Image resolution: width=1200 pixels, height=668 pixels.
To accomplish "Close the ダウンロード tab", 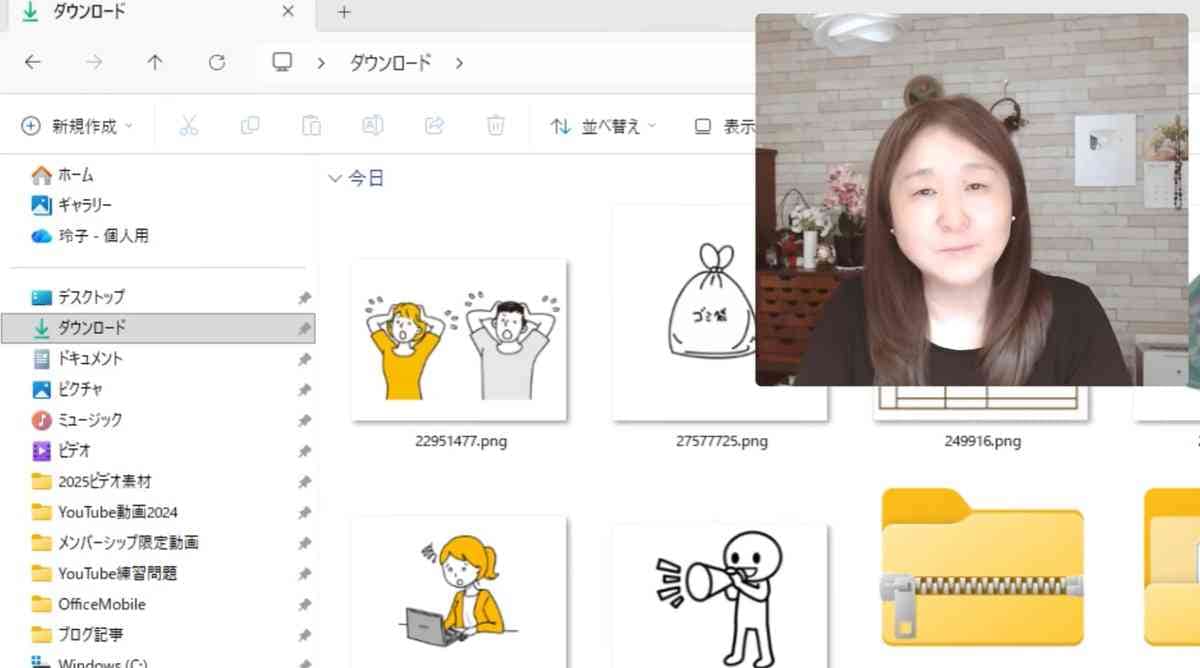I will click(288, 12).
